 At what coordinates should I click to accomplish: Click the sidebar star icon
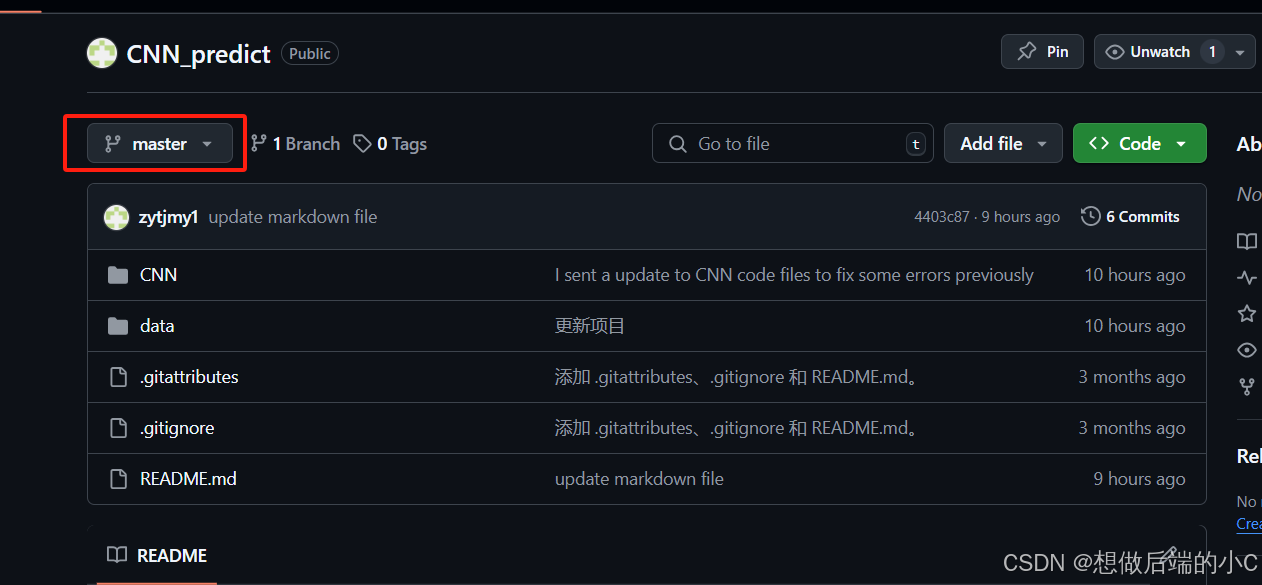coord(1247,314)
